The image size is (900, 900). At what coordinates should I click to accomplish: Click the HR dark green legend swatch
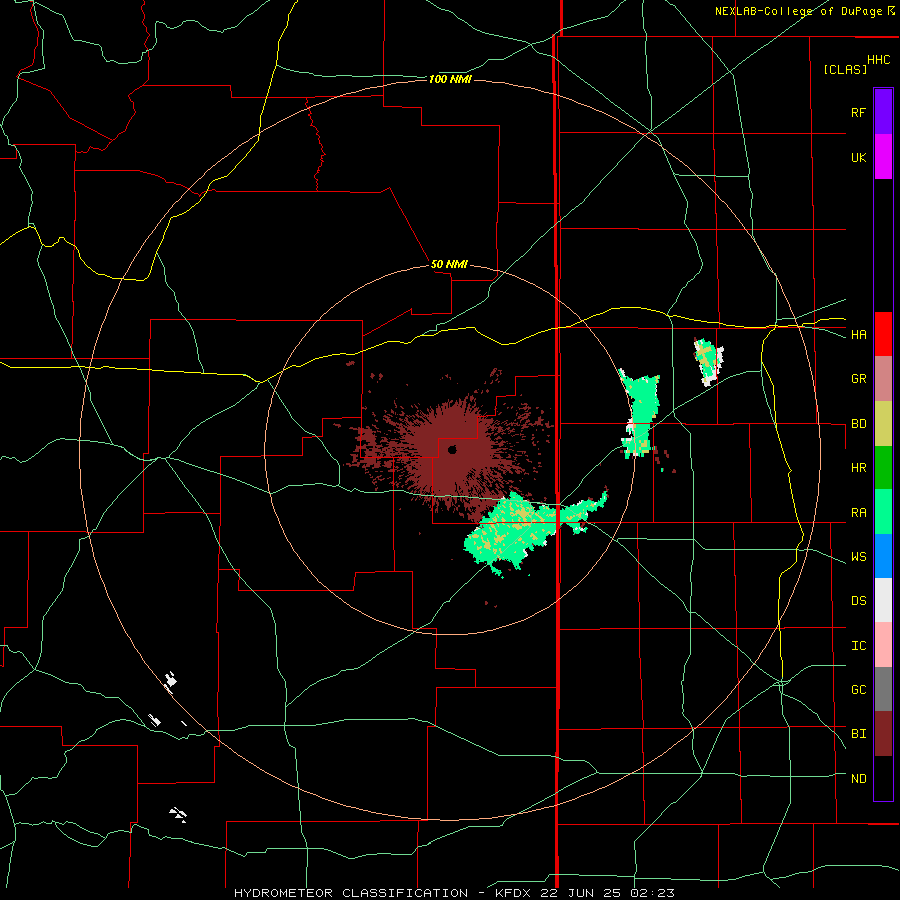point(883,468)
